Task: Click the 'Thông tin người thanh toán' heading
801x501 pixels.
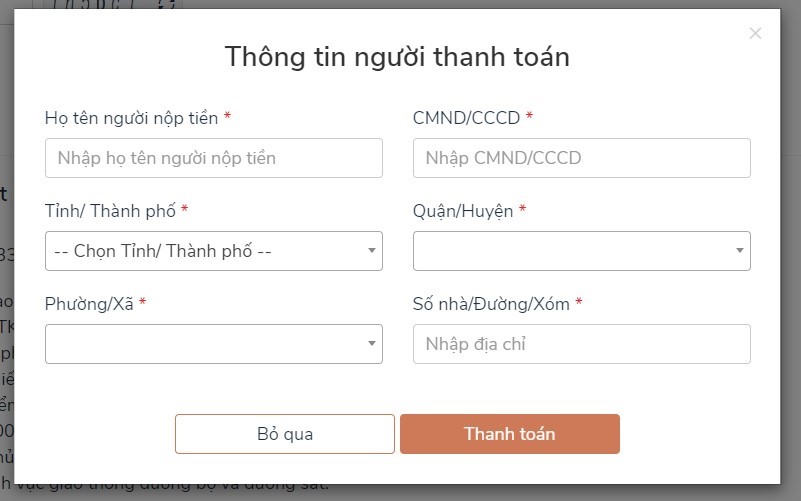Action: 397,56
